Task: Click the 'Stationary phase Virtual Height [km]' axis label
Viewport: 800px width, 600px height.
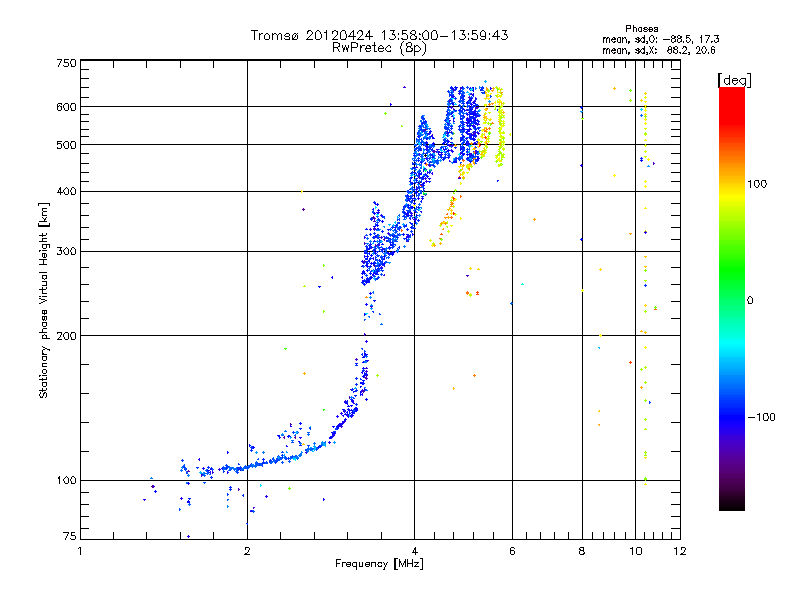Action: coord(44,300)
